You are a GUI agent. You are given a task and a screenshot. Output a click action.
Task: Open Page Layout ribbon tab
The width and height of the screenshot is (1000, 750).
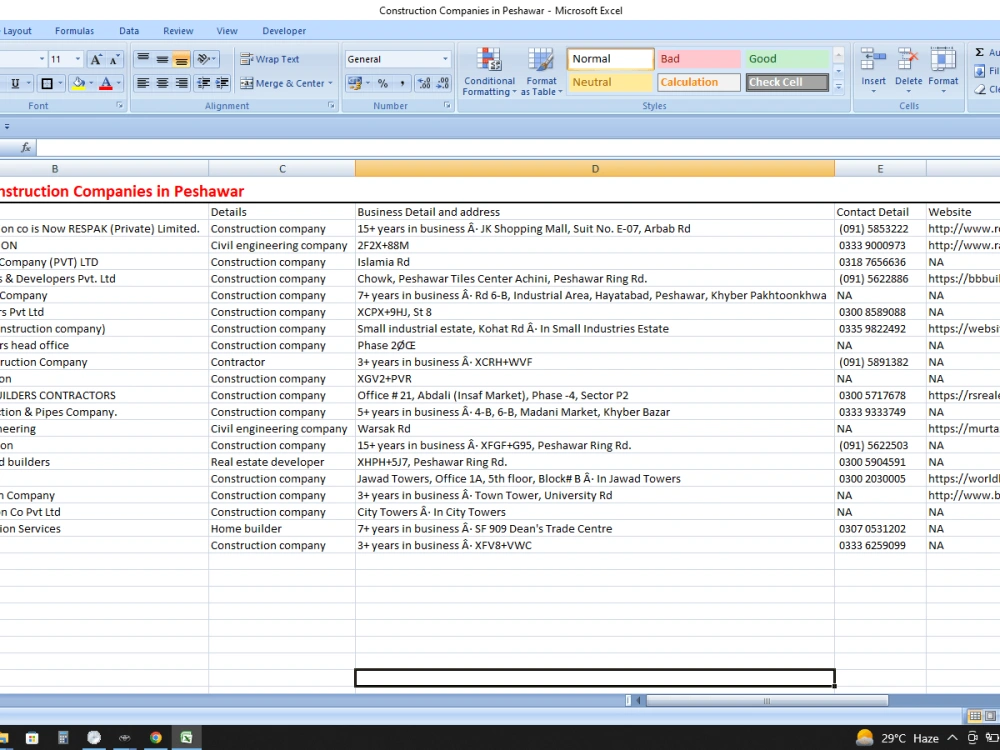[x=15, y=31]
